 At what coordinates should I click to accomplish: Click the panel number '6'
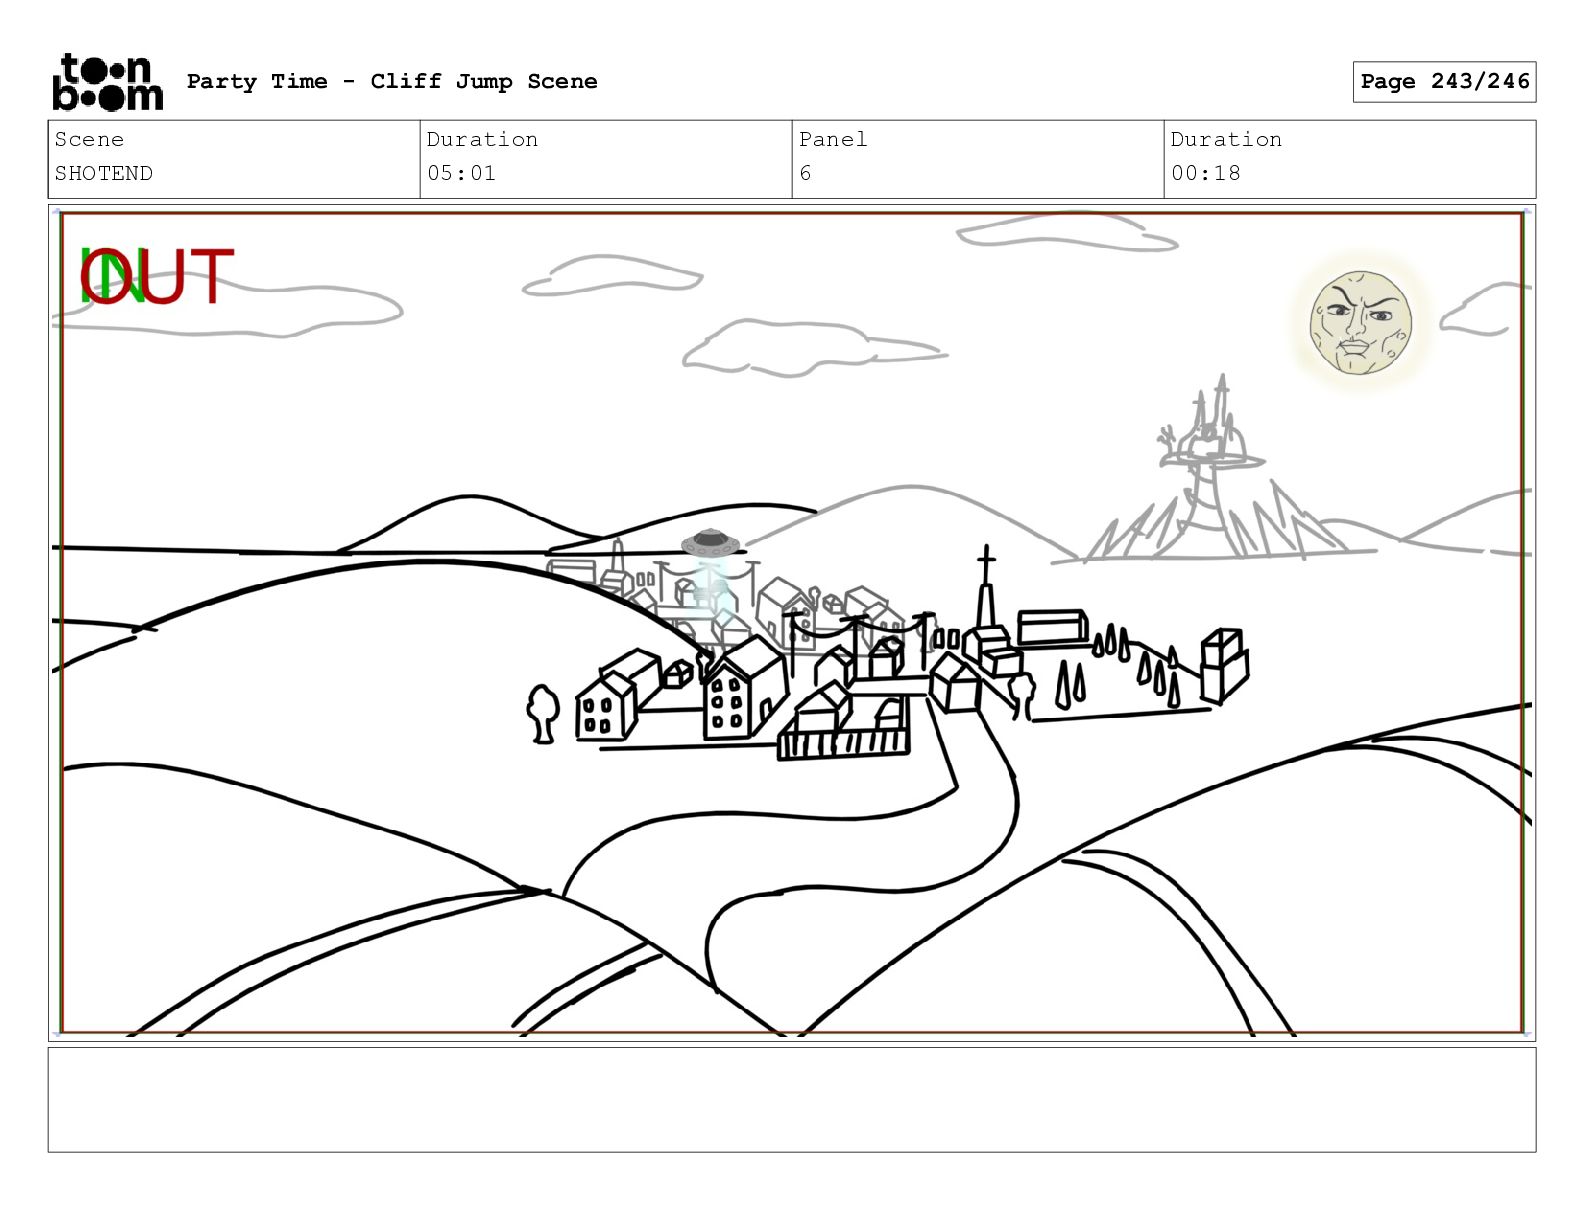click(x=805, y=173)
